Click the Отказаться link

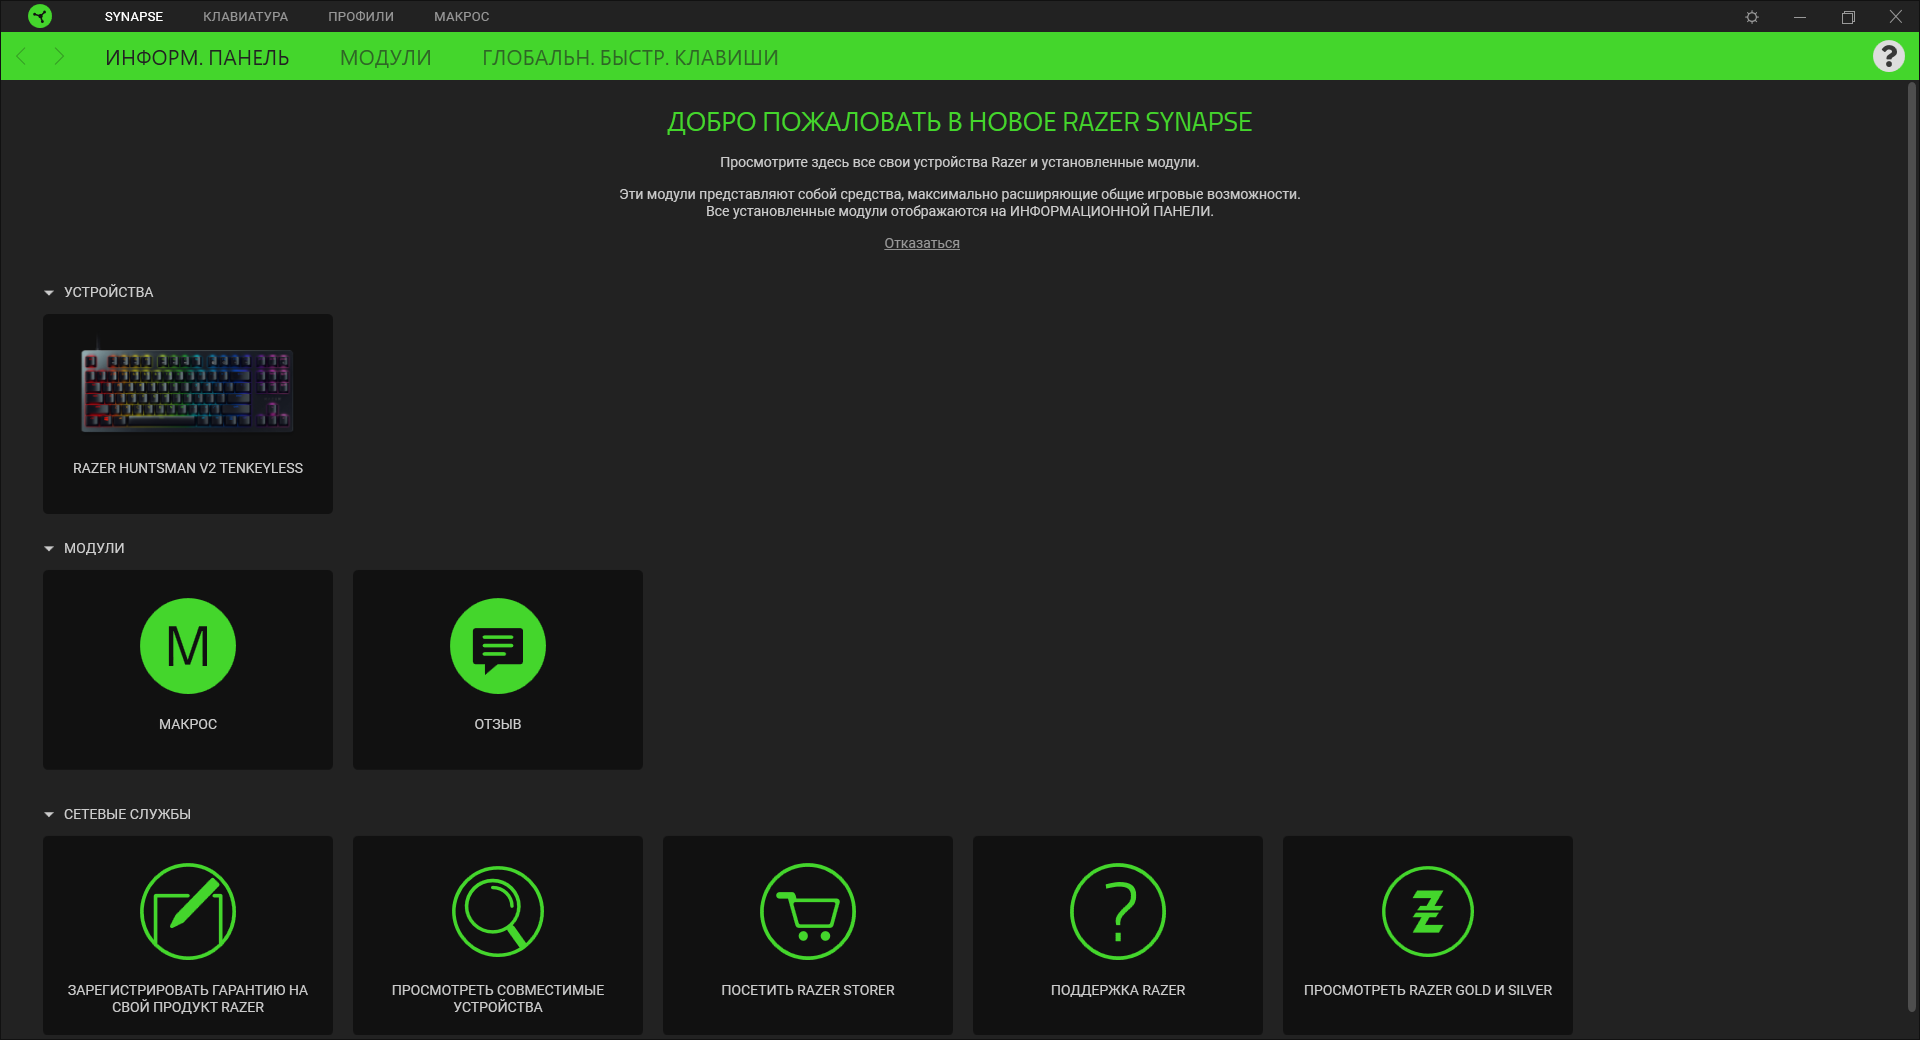coord(922,243)
